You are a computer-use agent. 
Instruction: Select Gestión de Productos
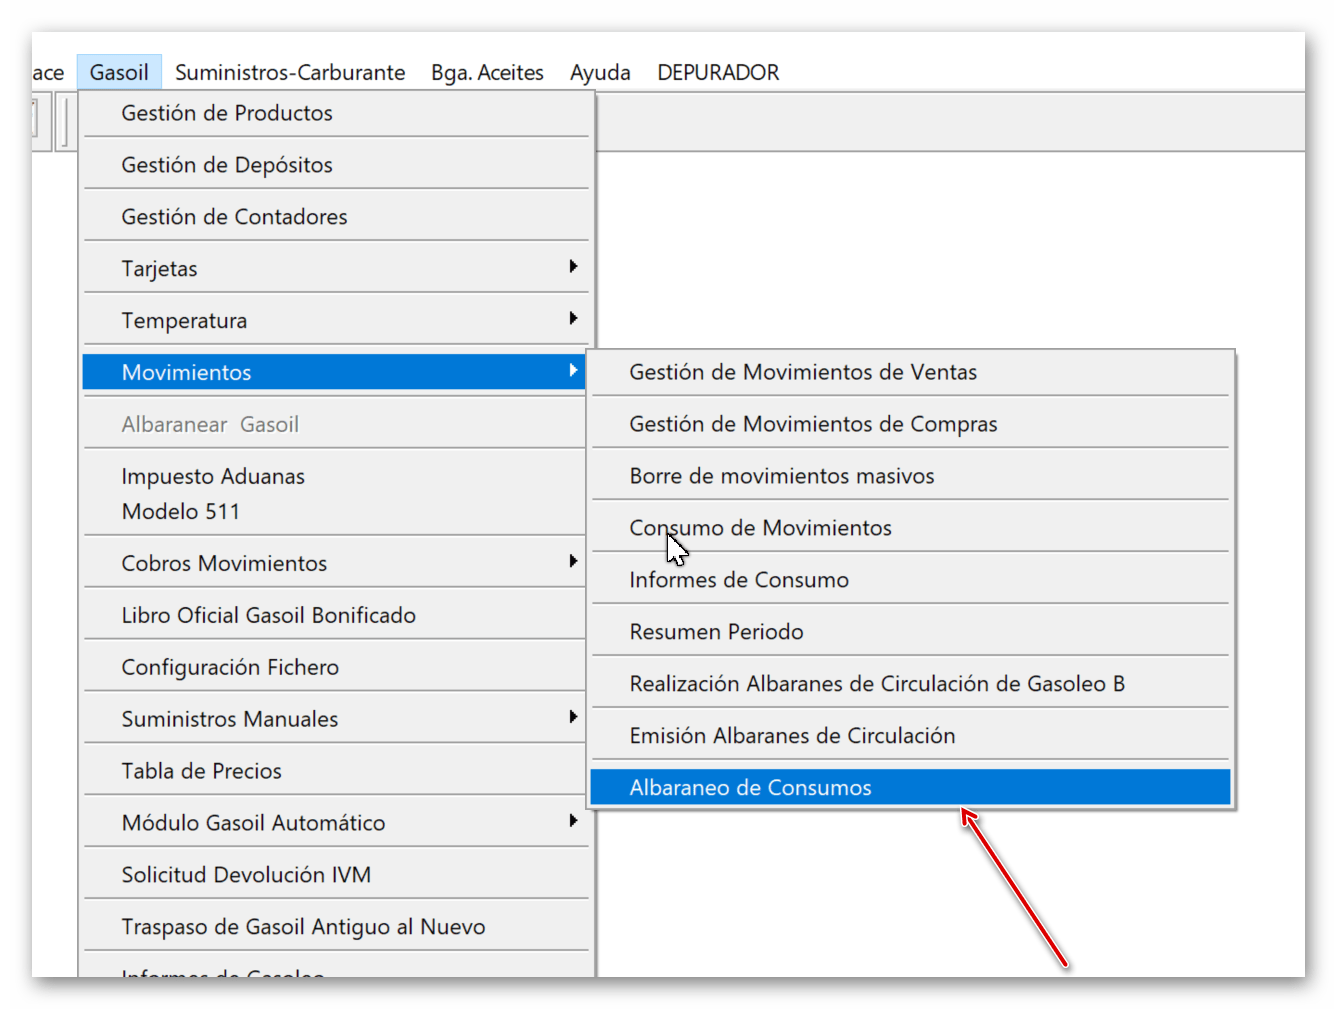(x=227, y=113)
